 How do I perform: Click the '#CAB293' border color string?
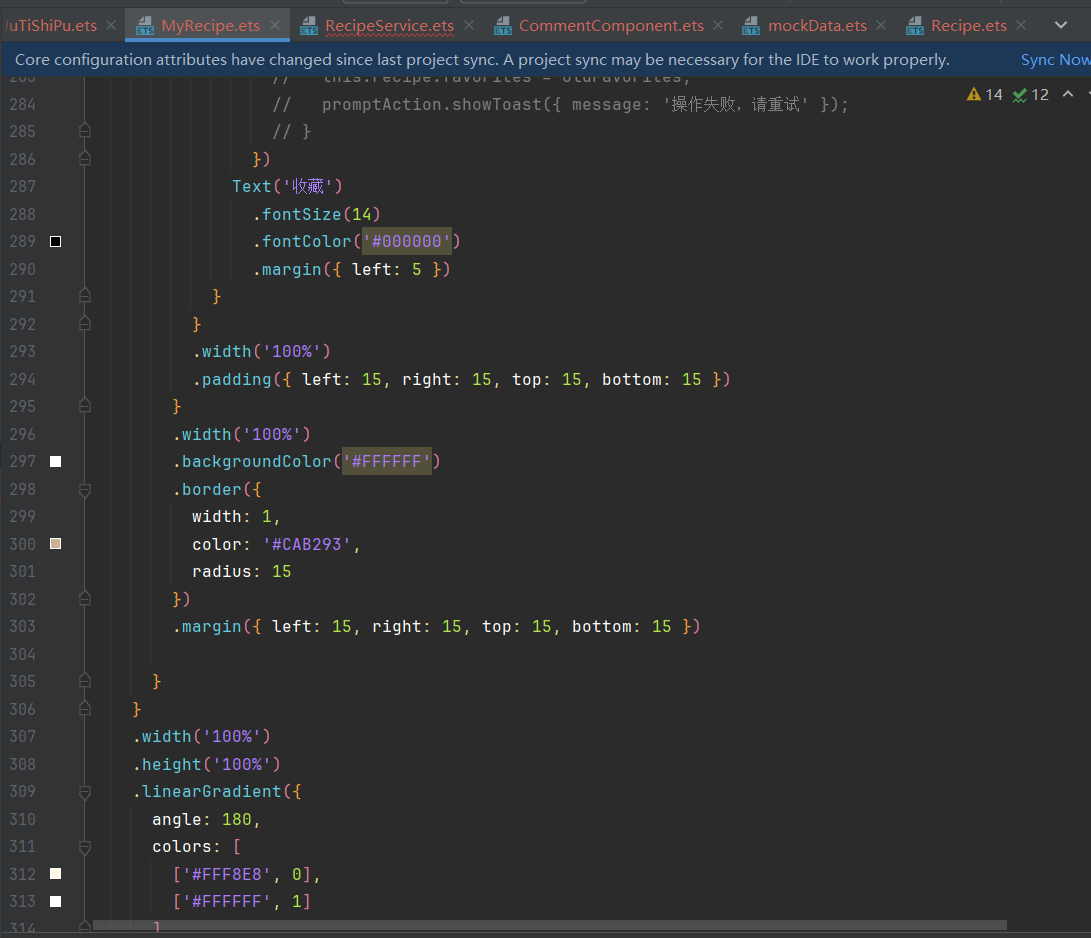(307, 544)
